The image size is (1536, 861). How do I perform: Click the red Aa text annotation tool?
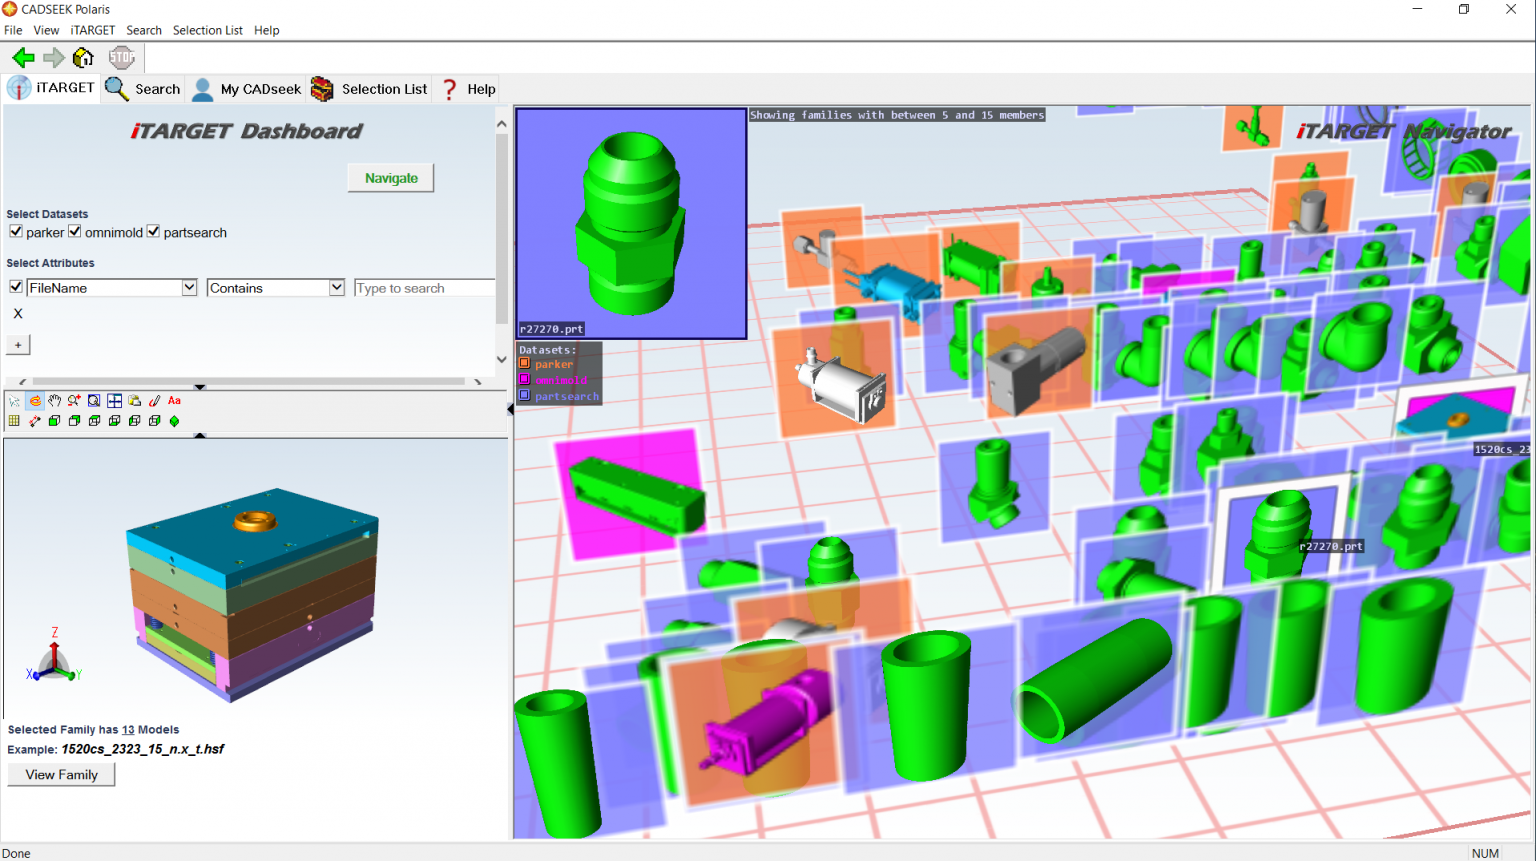(x=175, y=401)
